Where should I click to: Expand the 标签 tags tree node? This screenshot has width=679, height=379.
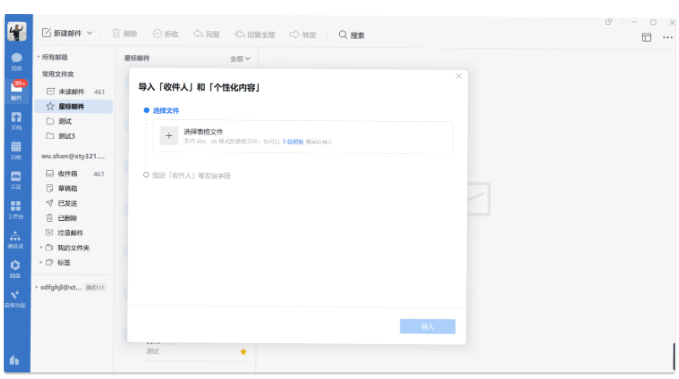(41, 262)
